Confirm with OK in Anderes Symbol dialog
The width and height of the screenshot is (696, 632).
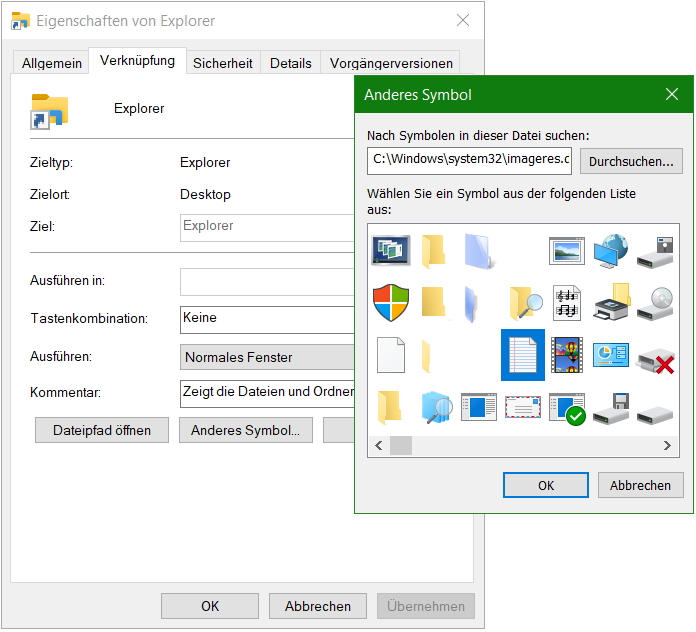546,485
